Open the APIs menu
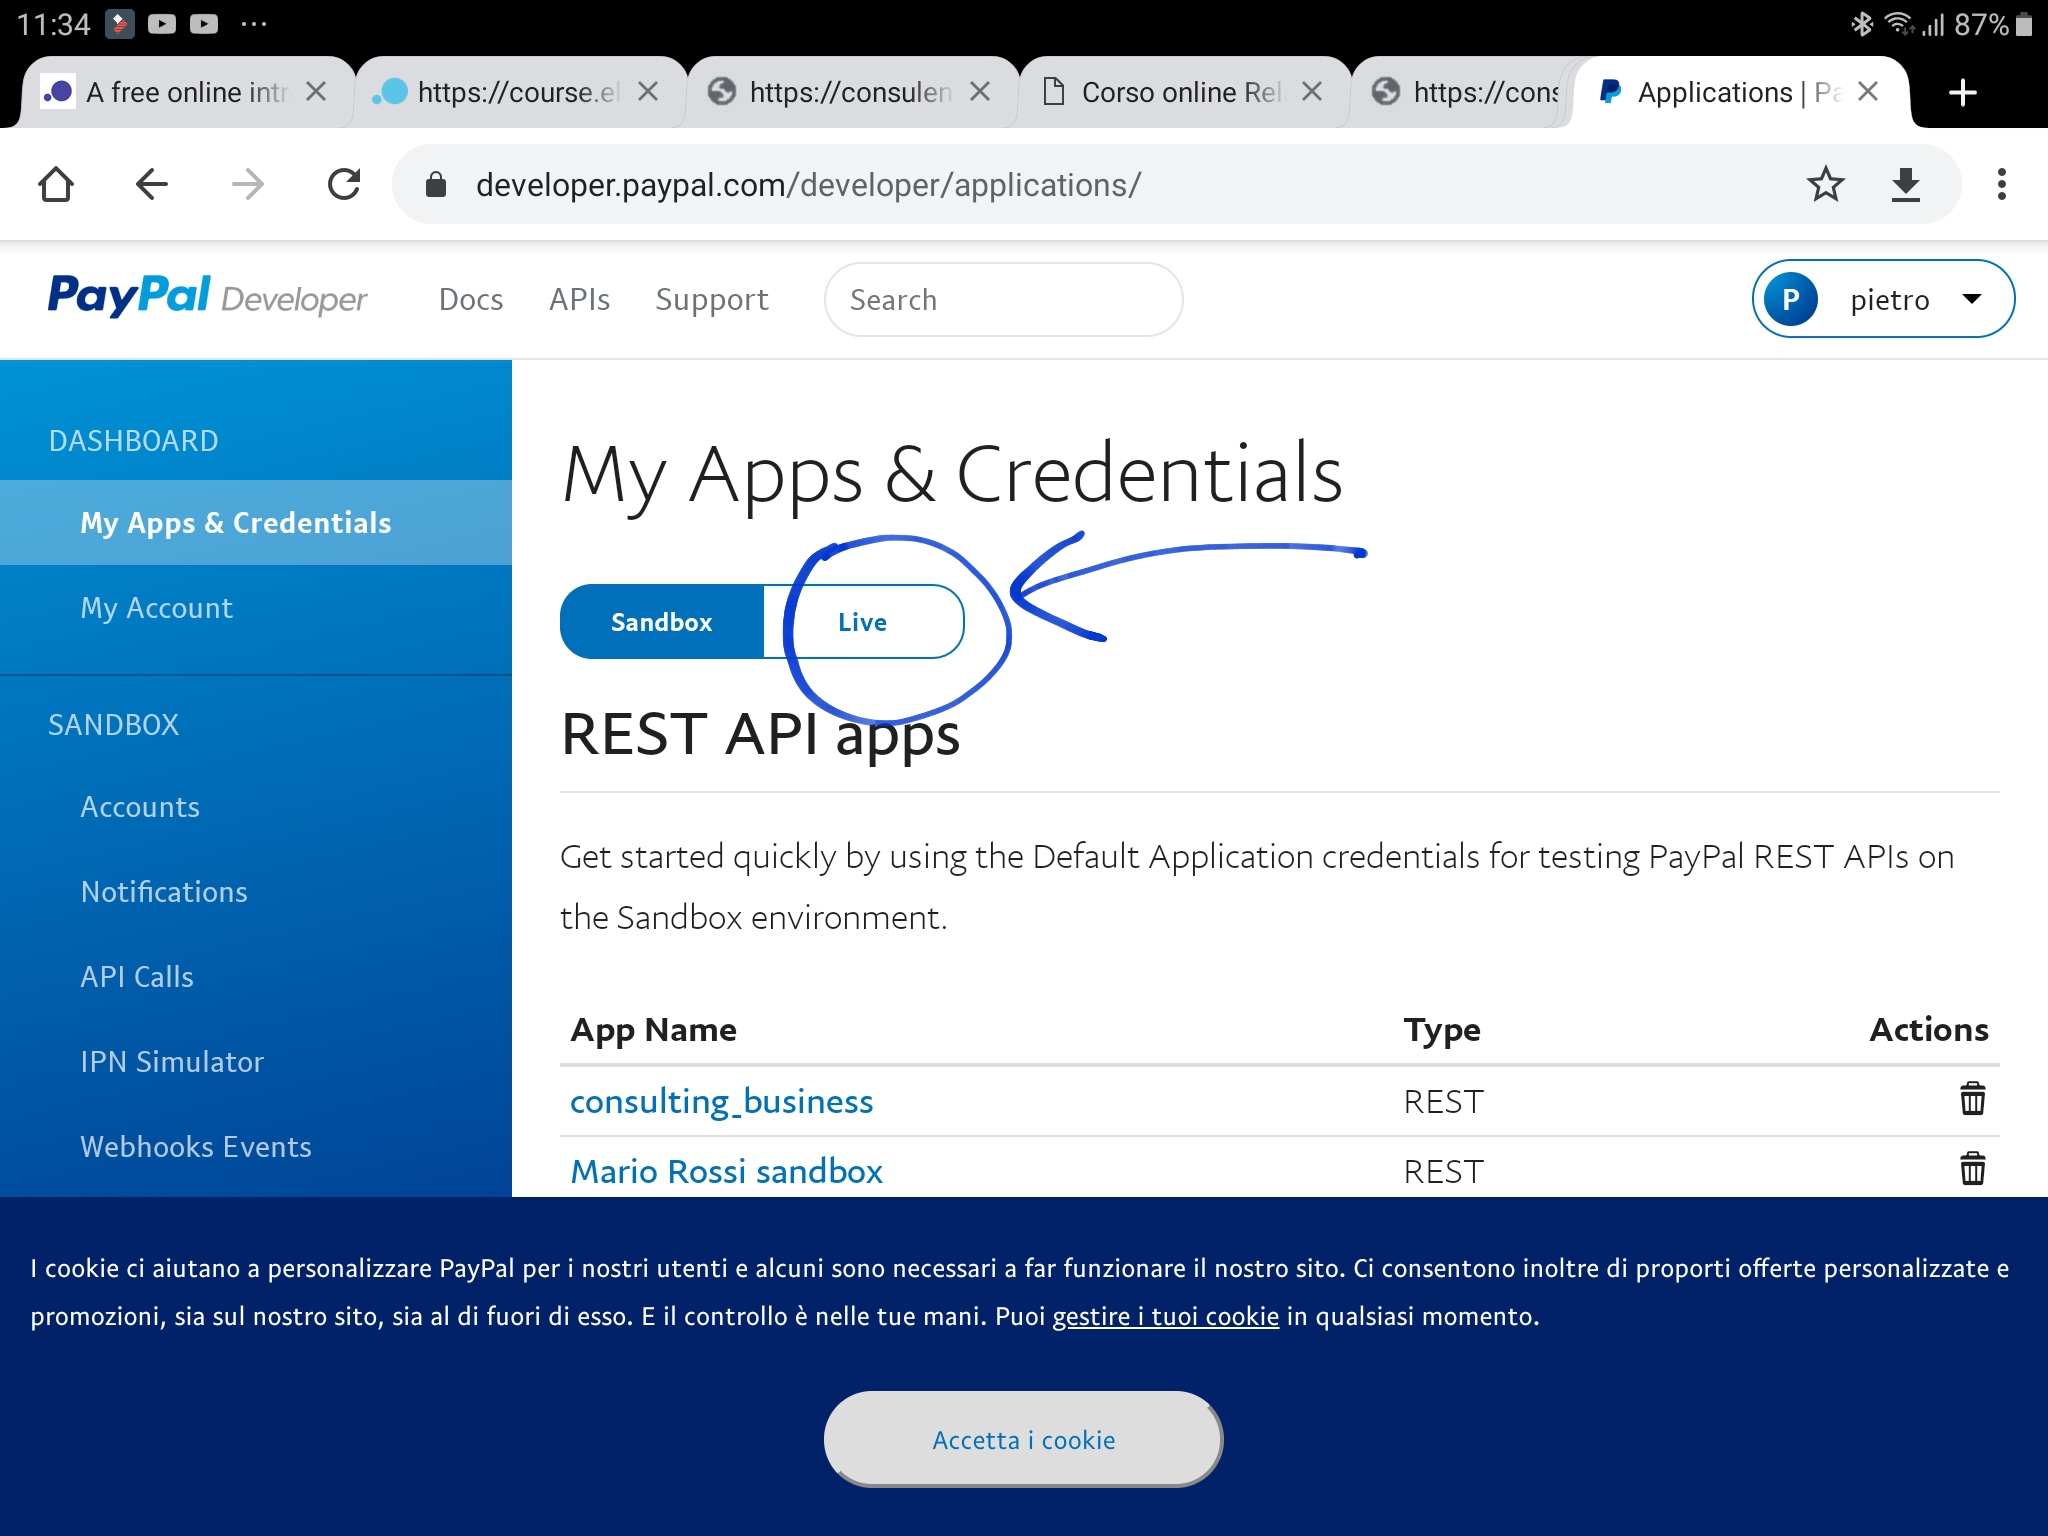The image size is (2048, 1536). [579, 299]
